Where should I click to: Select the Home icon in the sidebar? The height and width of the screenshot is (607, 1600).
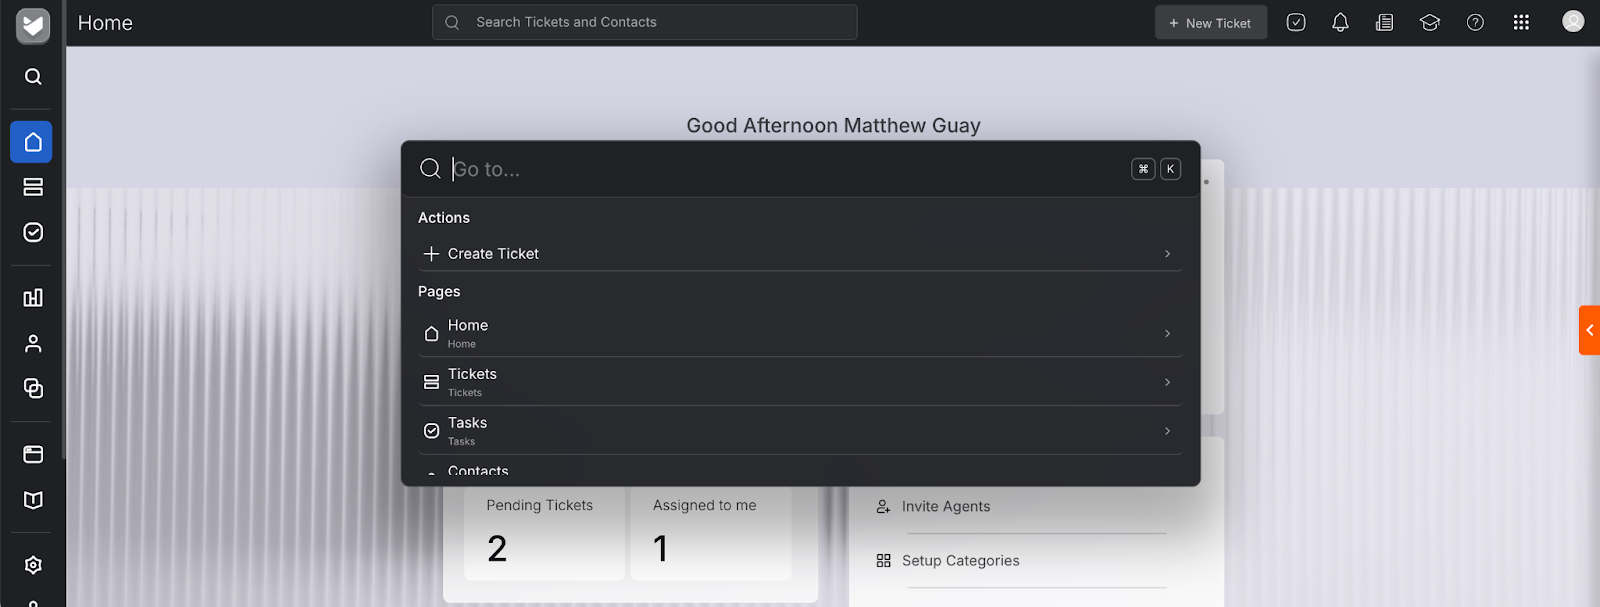point(31,141)
